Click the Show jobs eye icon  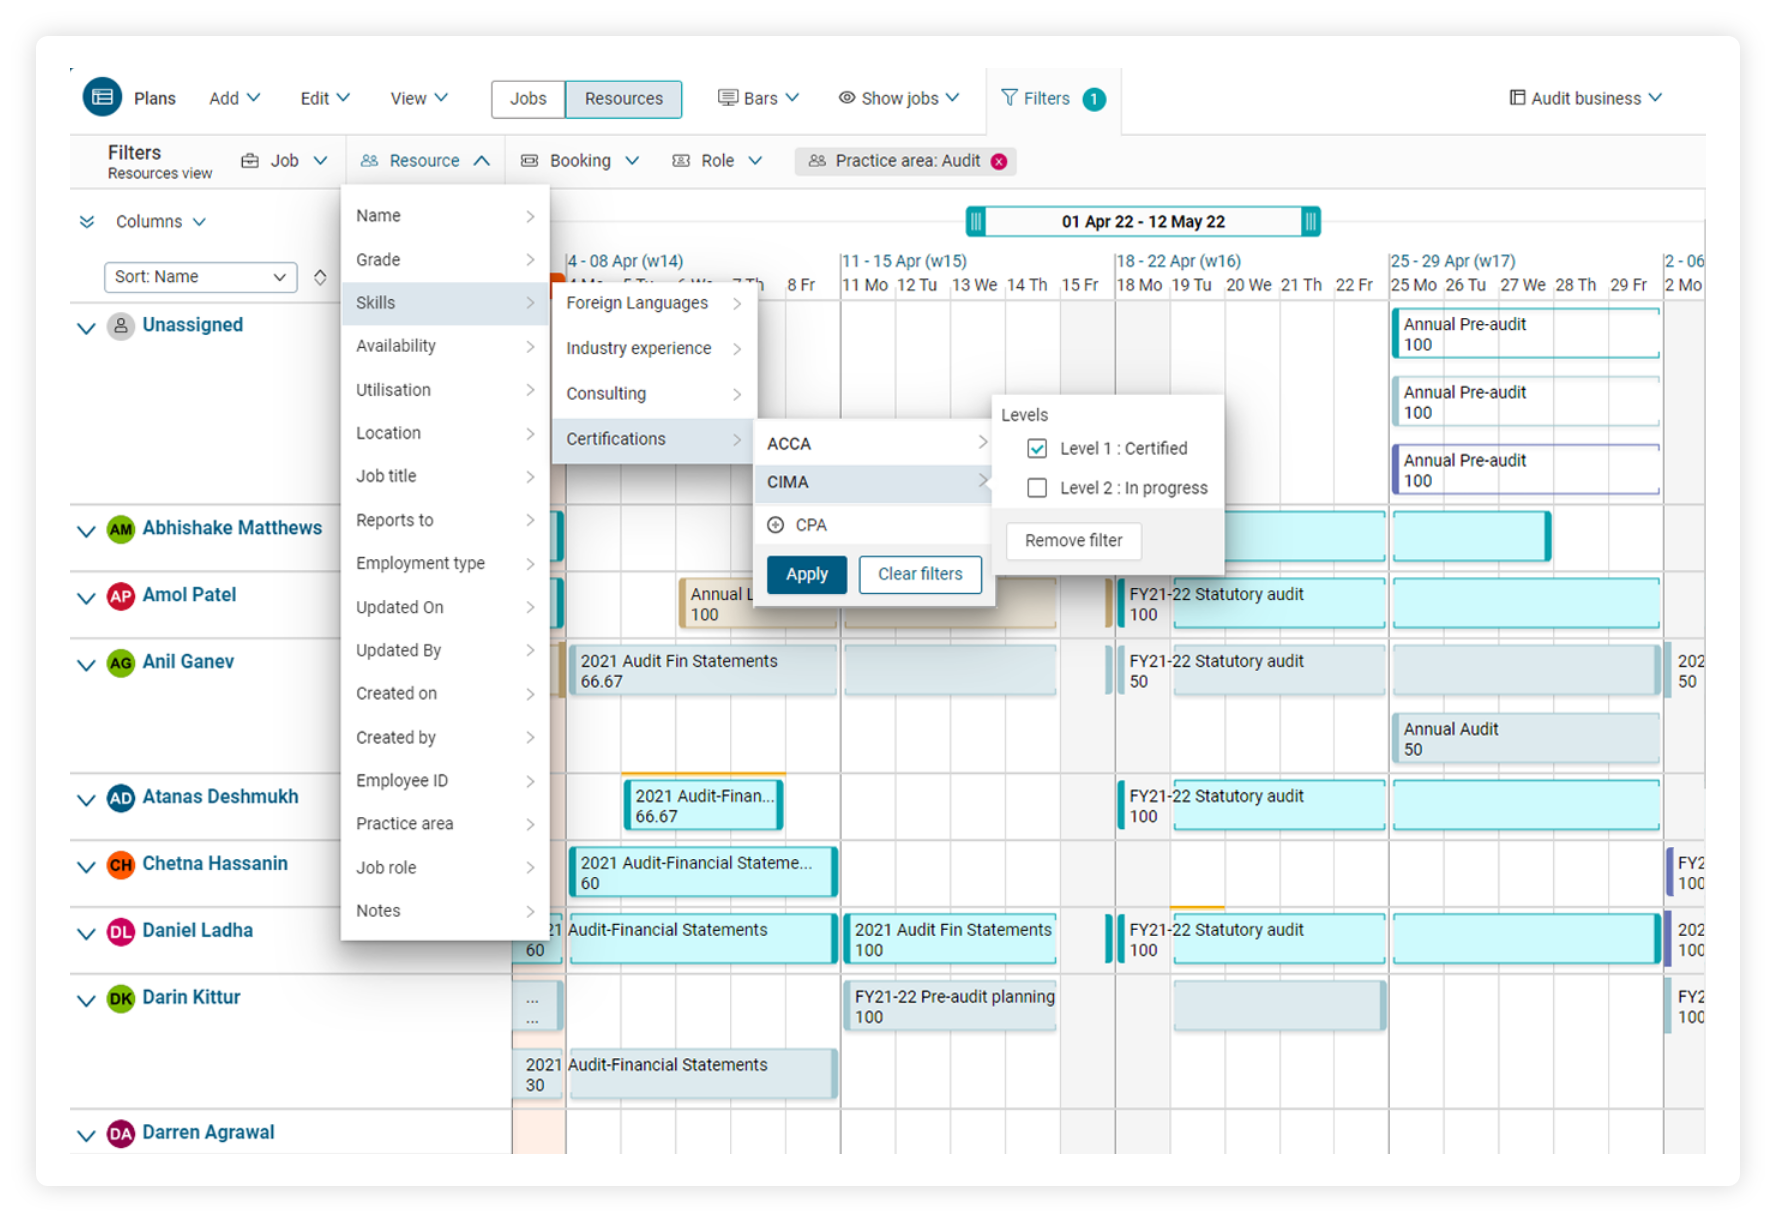pyautogui.click(x=847, y=98)
